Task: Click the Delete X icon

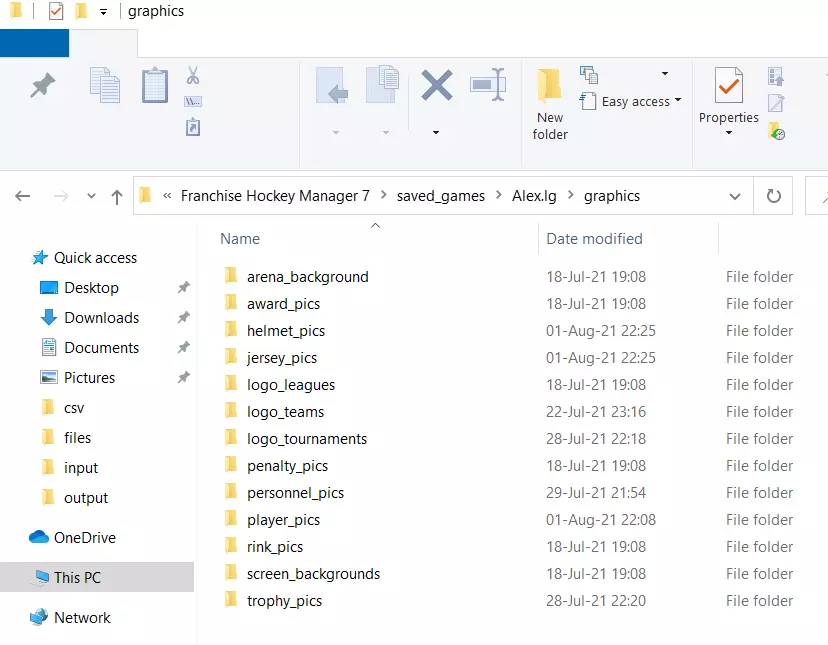Action: [437, 85]
